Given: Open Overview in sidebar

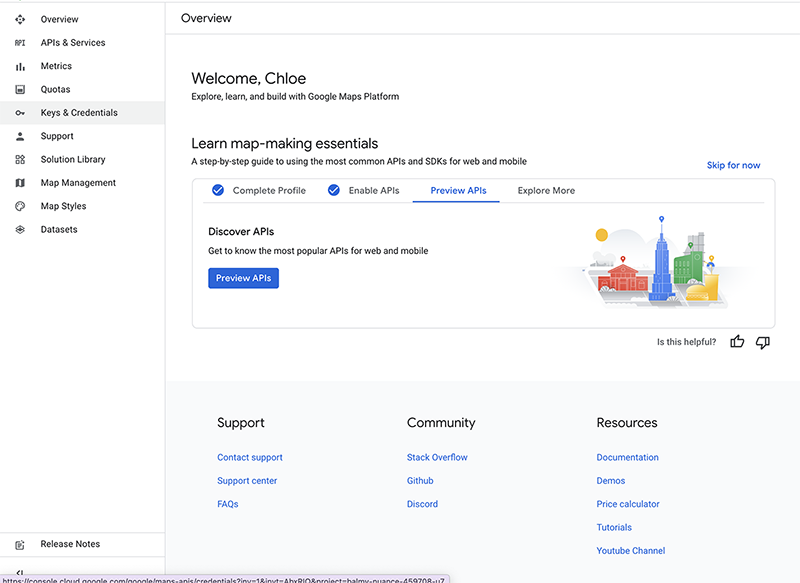Looking at the screenshot, I should click(82, 19).
